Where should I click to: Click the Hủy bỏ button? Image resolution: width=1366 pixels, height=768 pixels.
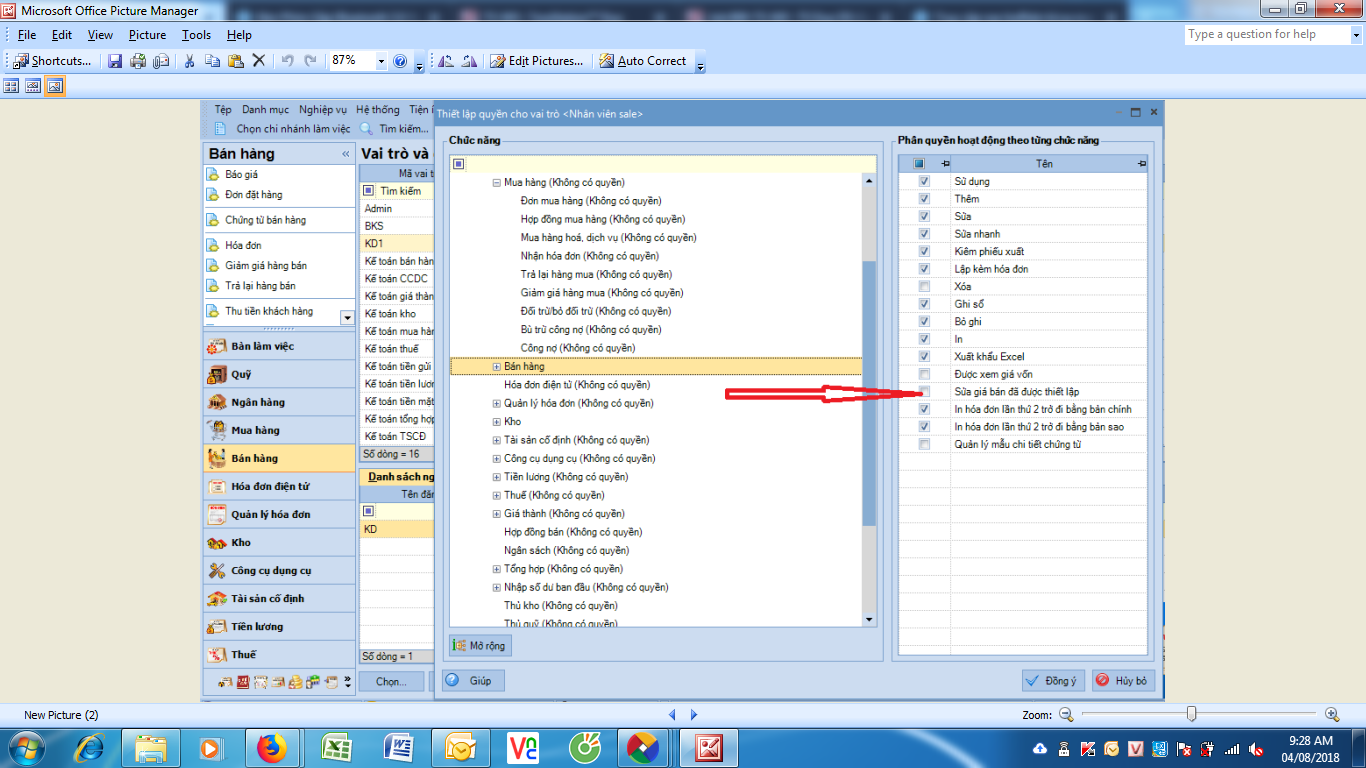[1123, 681]
